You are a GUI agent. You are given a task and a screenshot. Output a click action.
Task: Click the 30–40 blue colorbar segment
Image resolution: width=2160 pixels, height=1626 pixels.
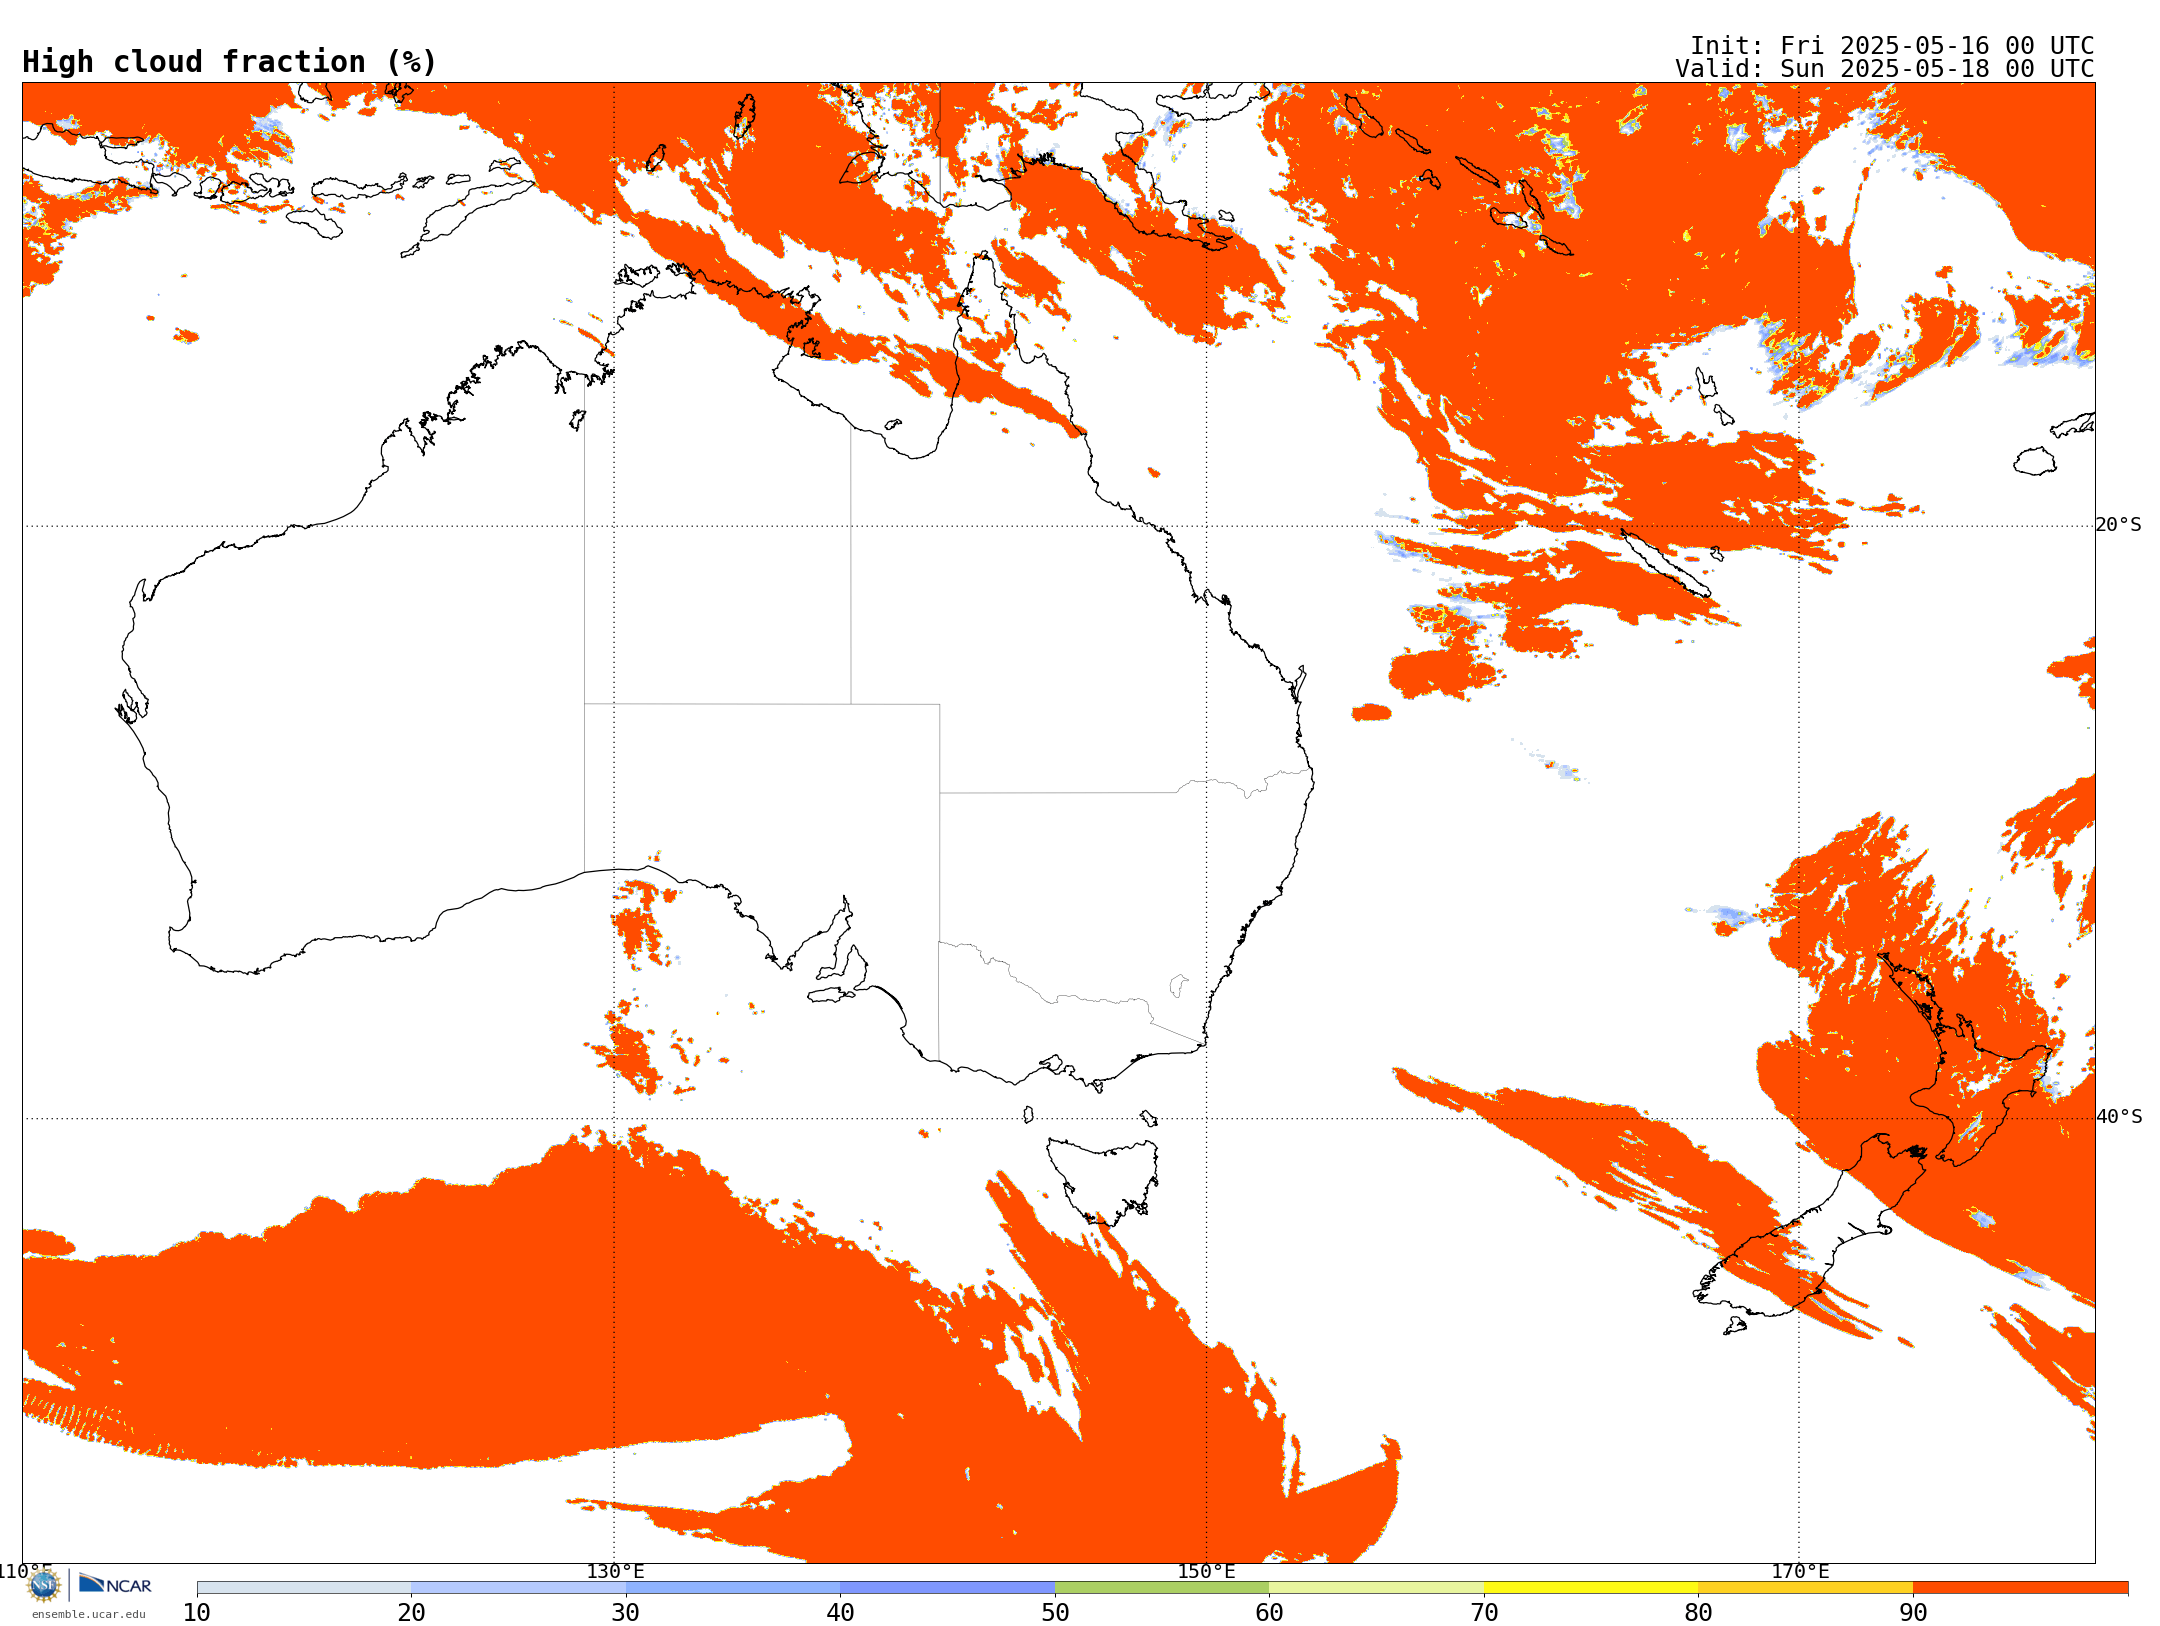(733, 1588)
